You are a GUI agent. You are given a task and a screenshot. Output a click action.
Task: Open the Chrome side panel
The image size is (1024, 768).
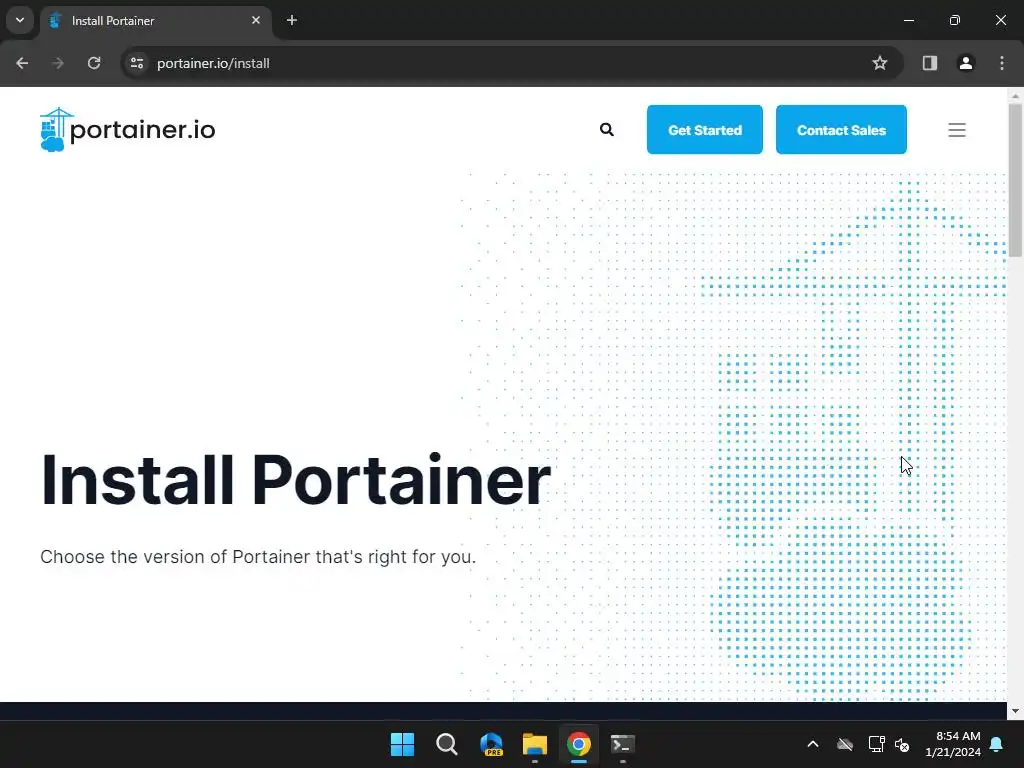(930, 63)
